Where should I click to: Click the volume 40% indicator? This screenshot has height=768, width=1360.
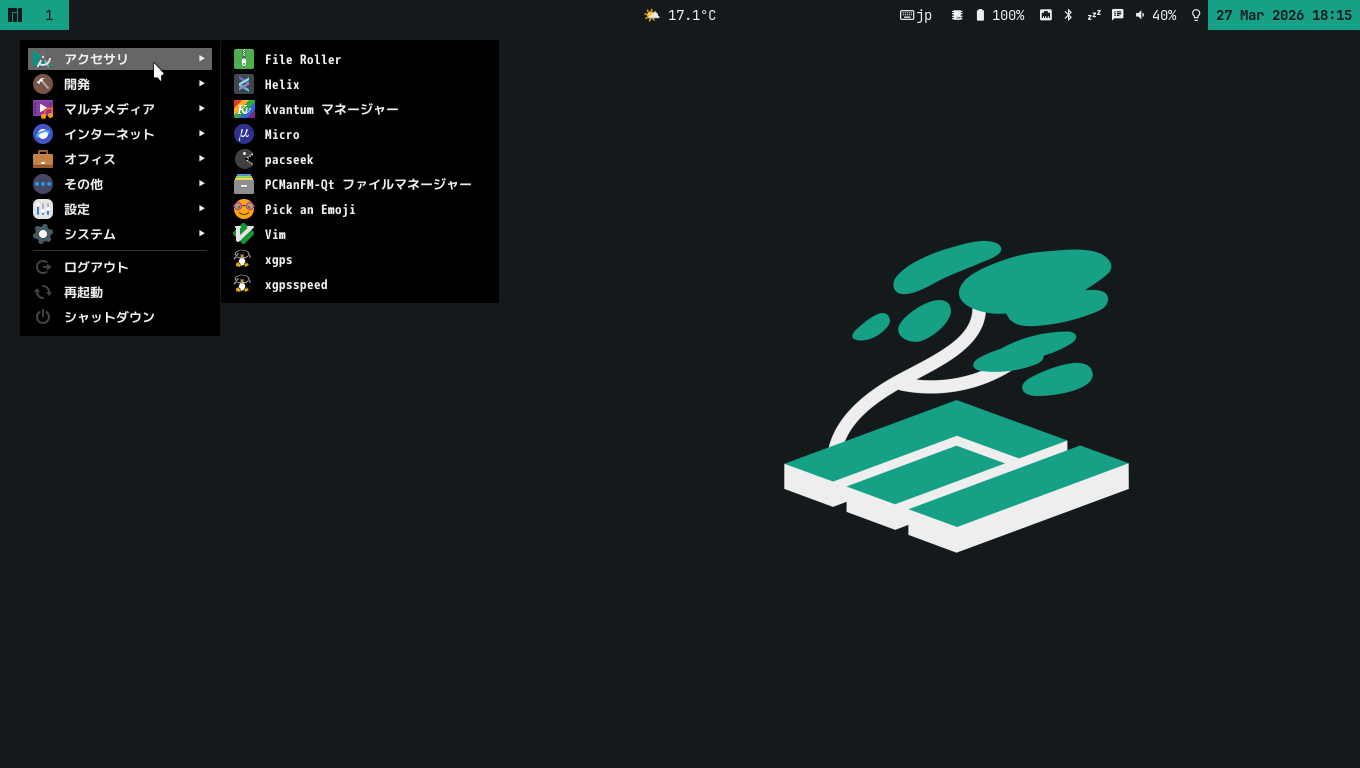click(x=1155, y=15)
